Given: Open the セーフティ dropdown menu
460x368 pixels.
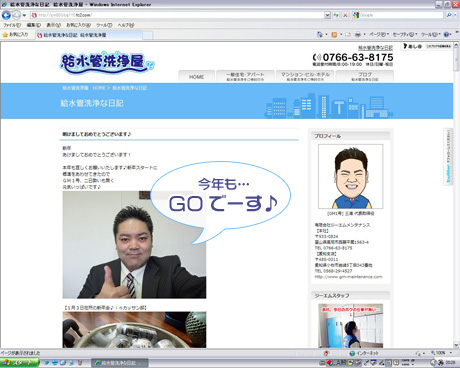Looking at the screenshot, I should 405,34.
